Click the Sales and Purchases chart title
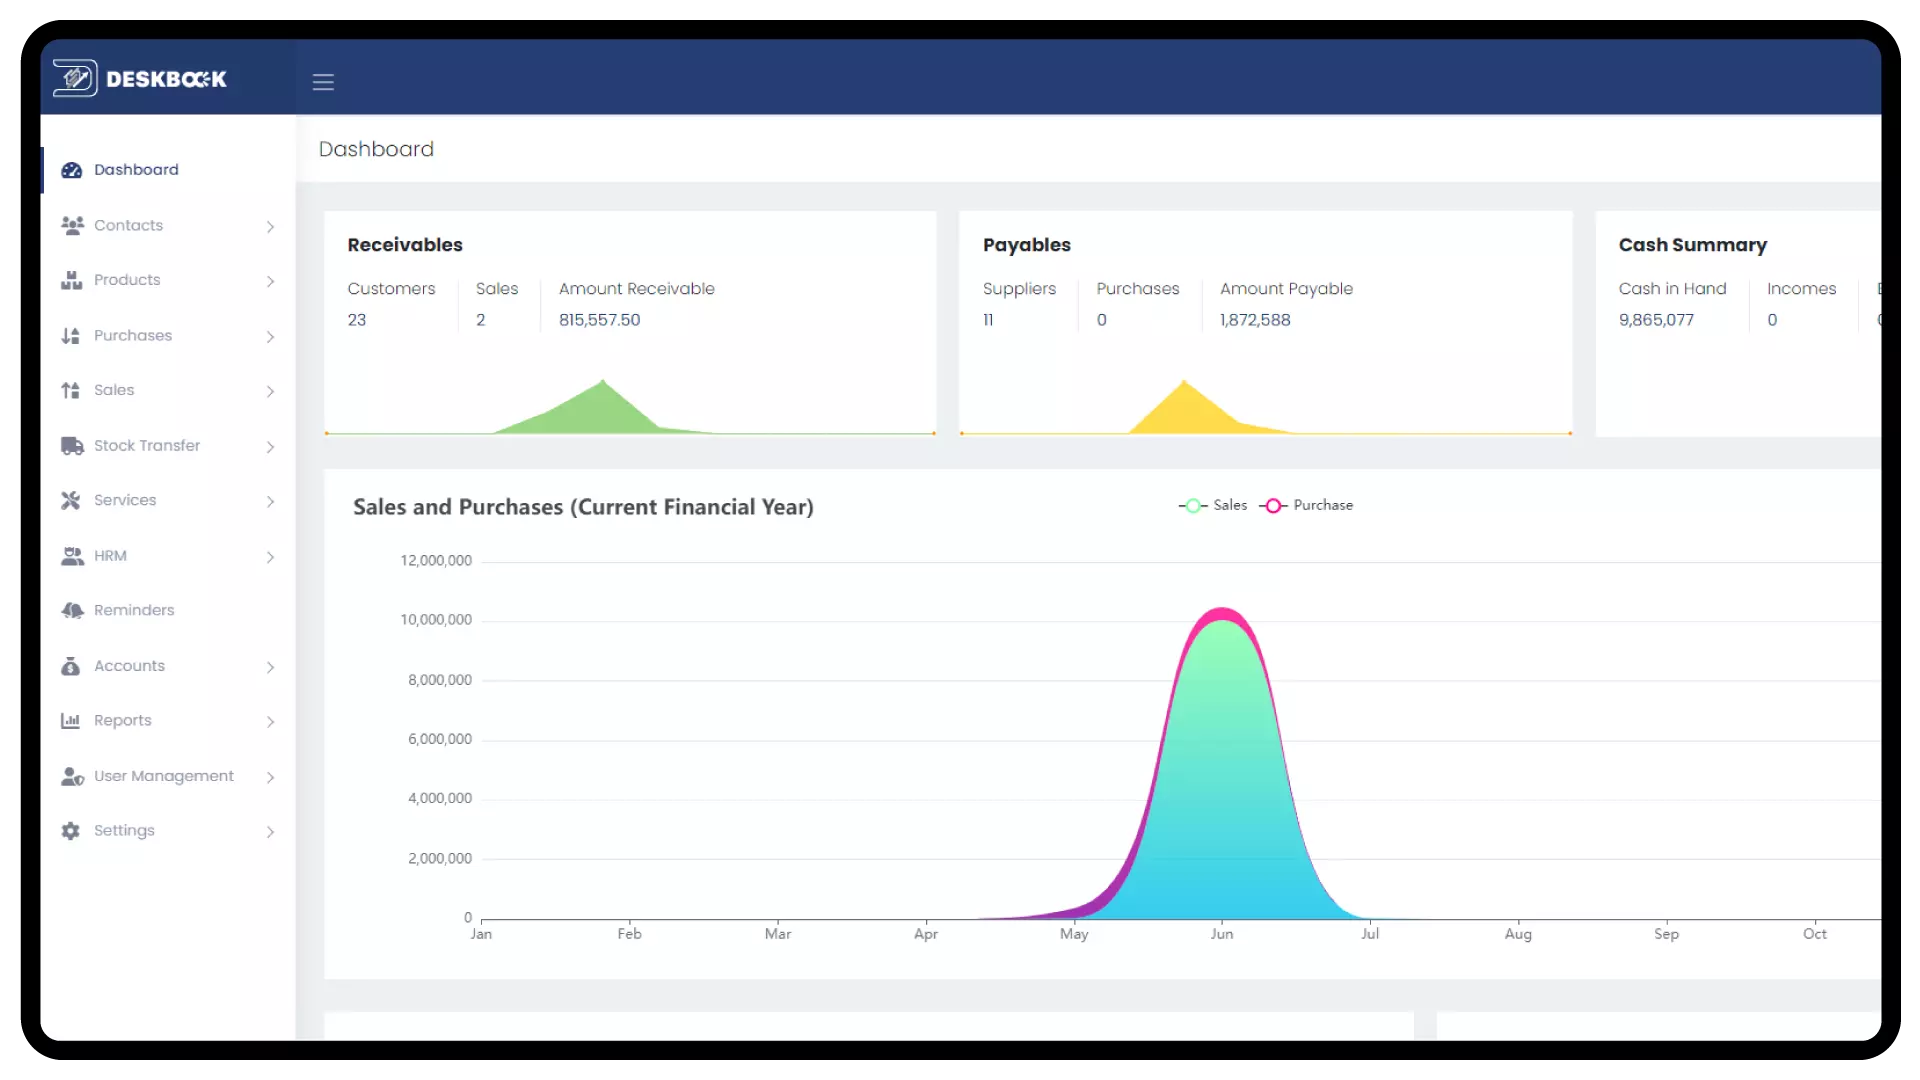 point(583,507)
